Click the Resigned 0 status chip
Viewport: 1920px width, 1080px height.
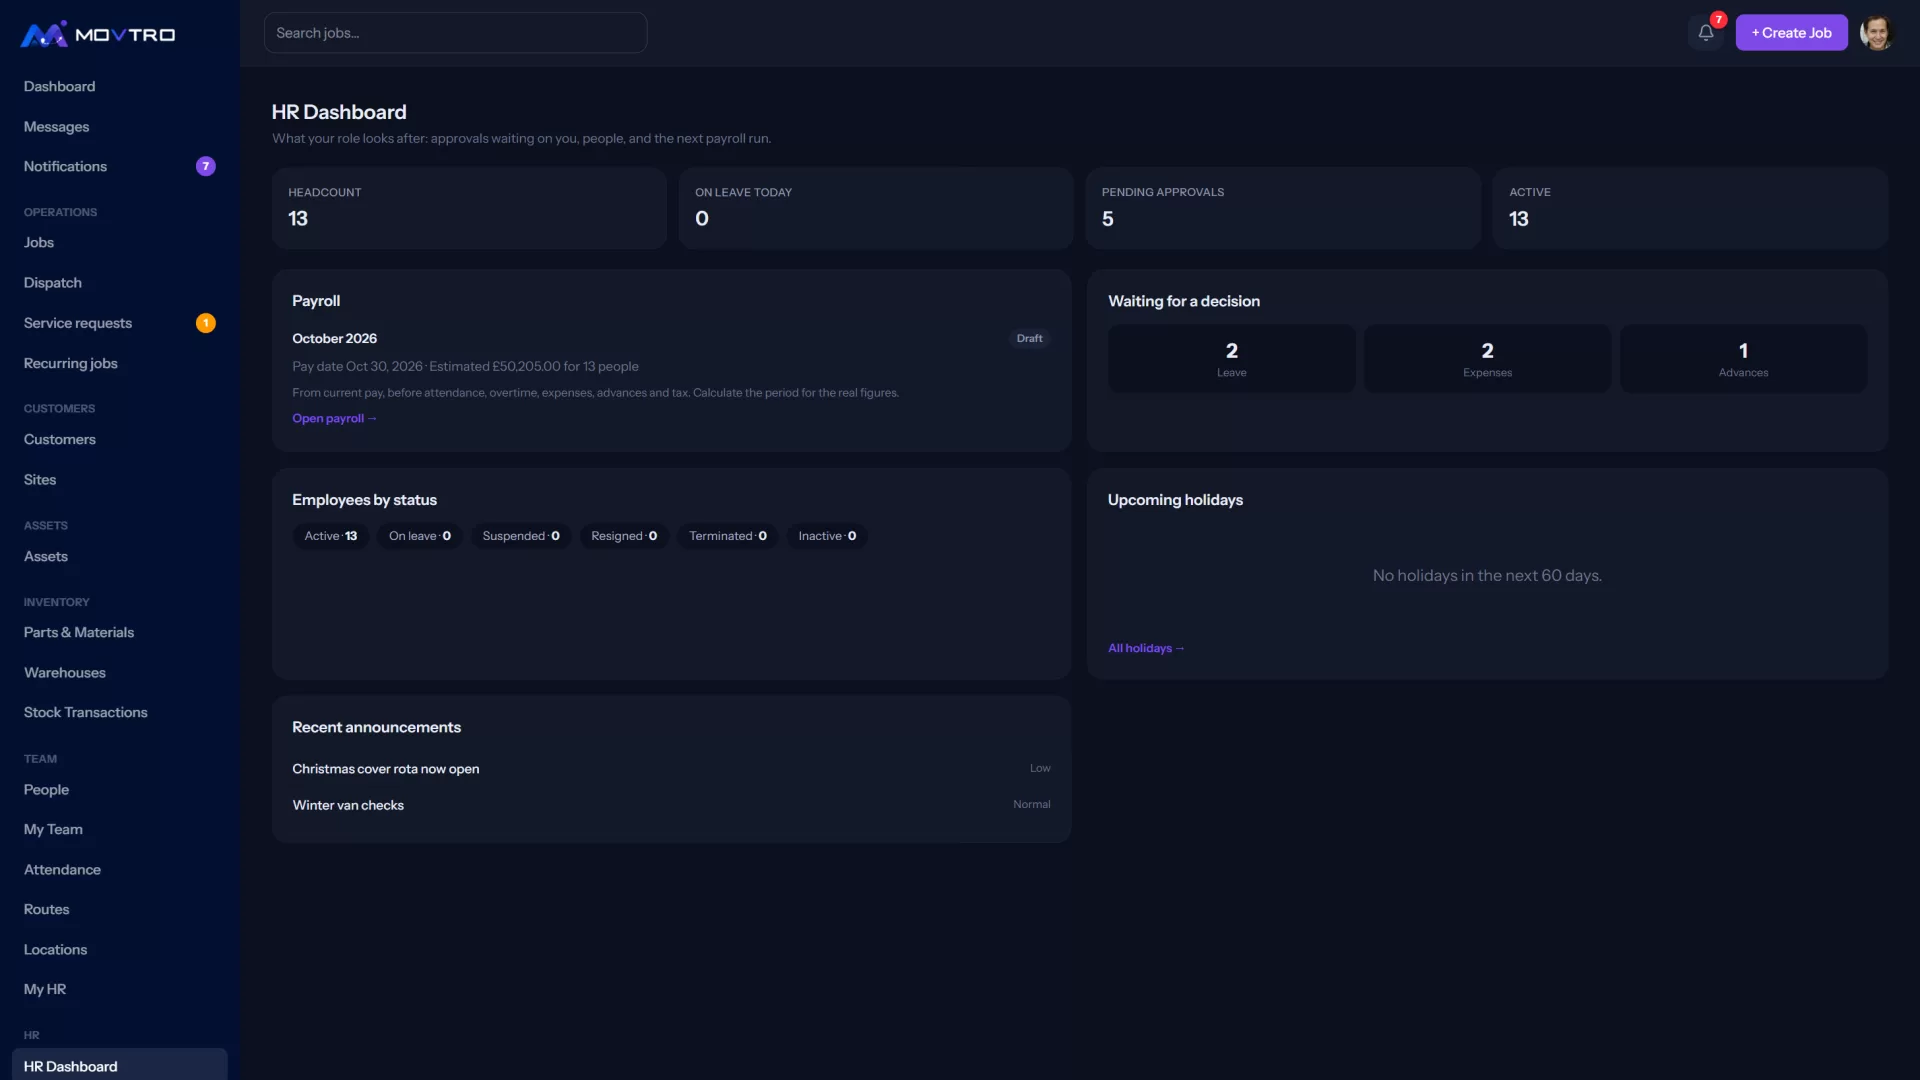(x=624, y=536)
